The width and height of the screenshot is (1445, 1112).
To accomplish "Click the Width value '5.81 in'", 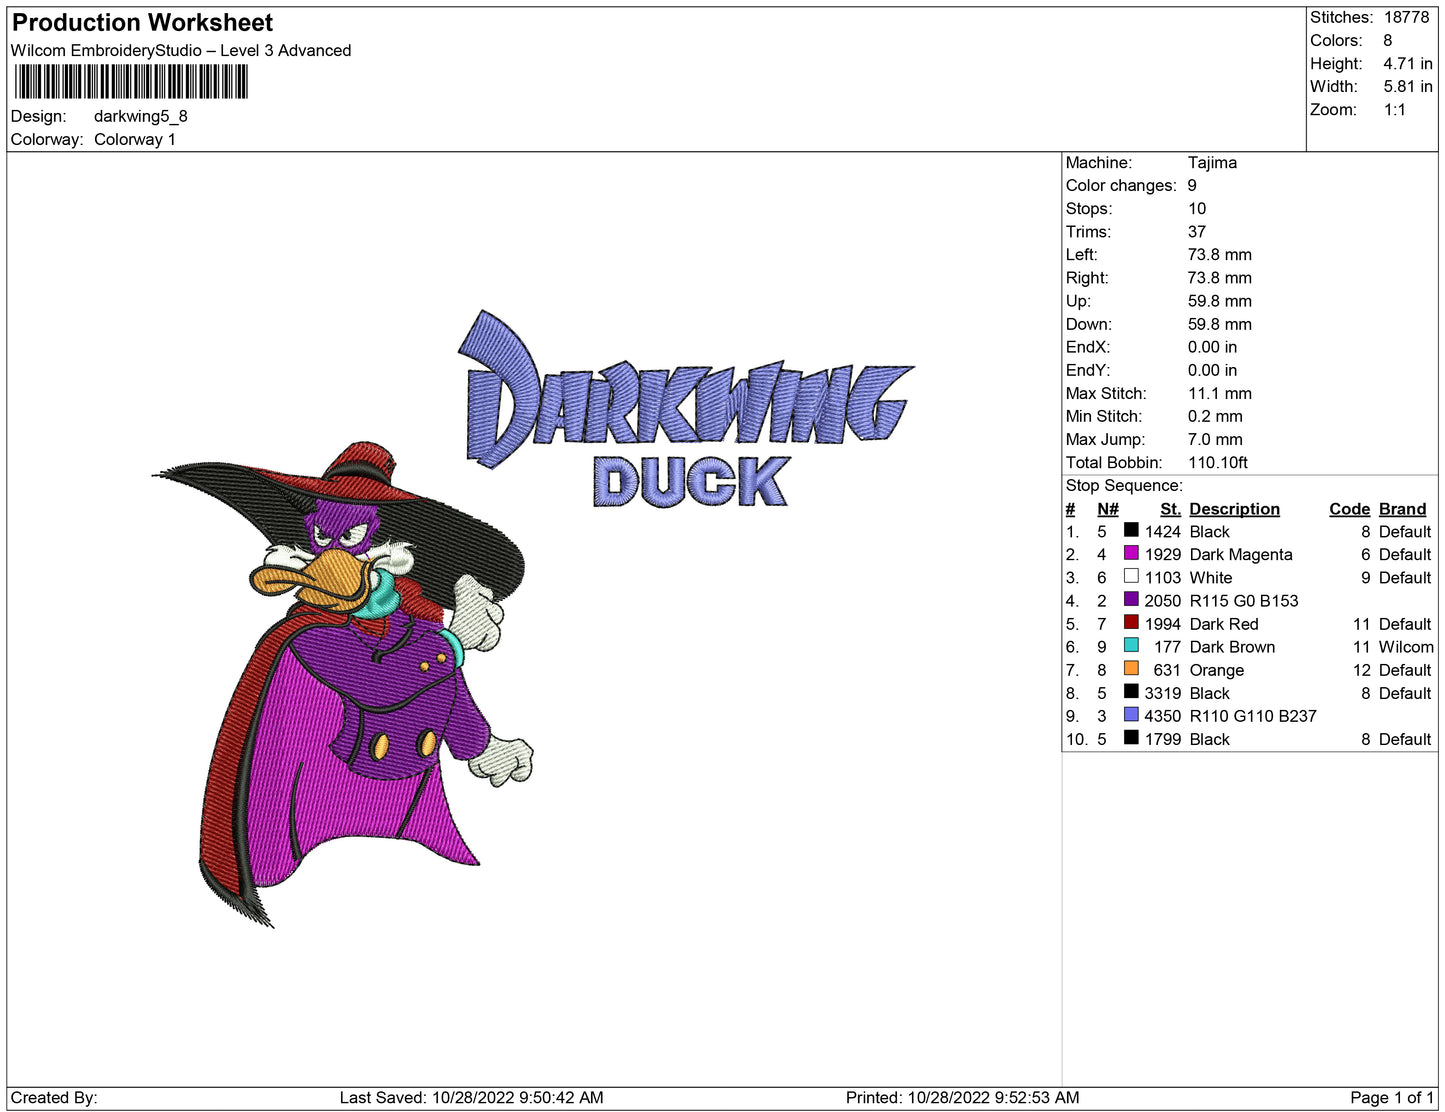I will (1408, 86).
